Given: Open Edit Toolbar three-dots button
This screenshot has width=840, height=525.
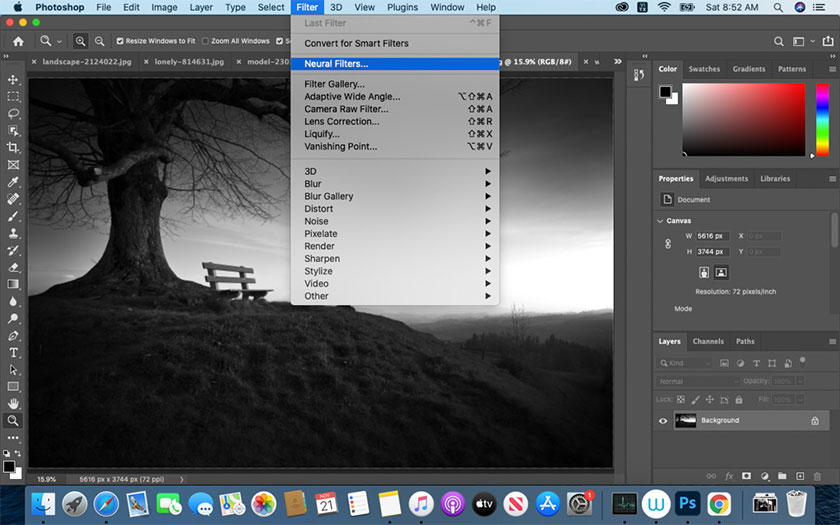Looking at the screenshot, I should [x=13, y=438].
